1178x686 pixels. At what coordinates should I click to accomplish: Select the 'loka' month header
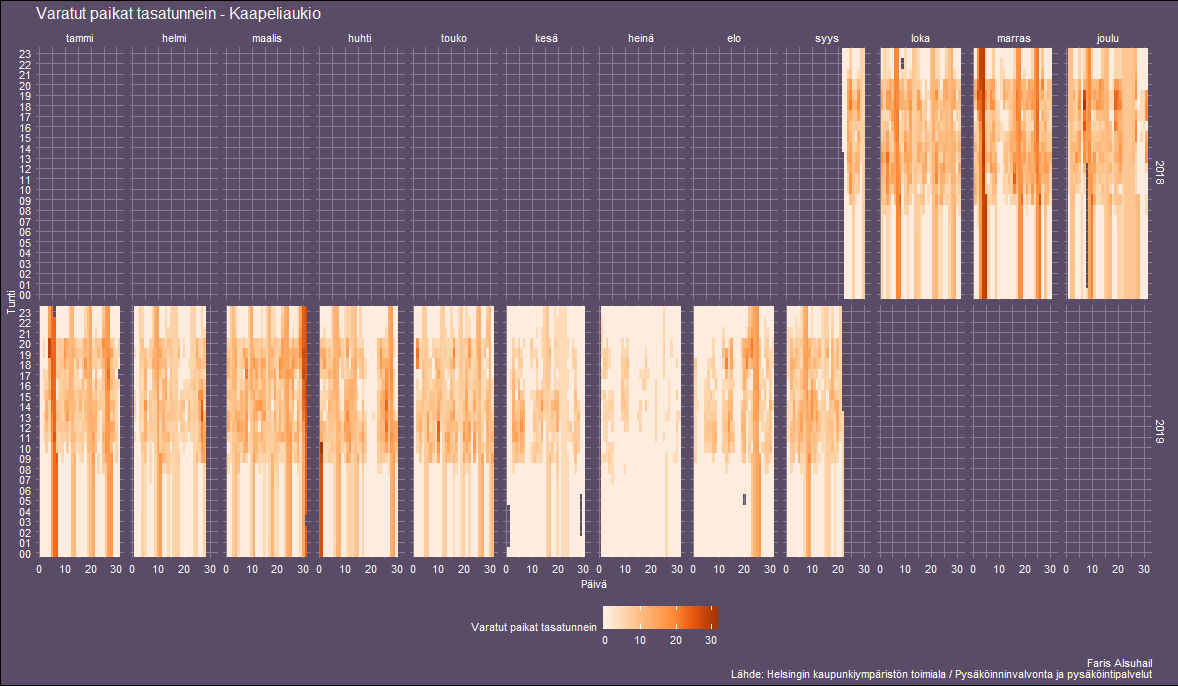[920, 39]
